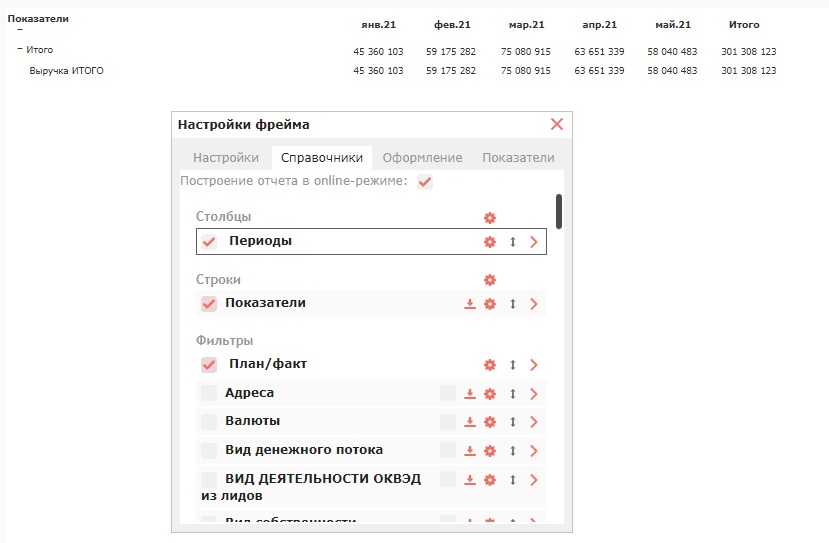Expand Вид денежного потока chevron arrow
This screenshot has width=829, height=543.
[534, 451]
